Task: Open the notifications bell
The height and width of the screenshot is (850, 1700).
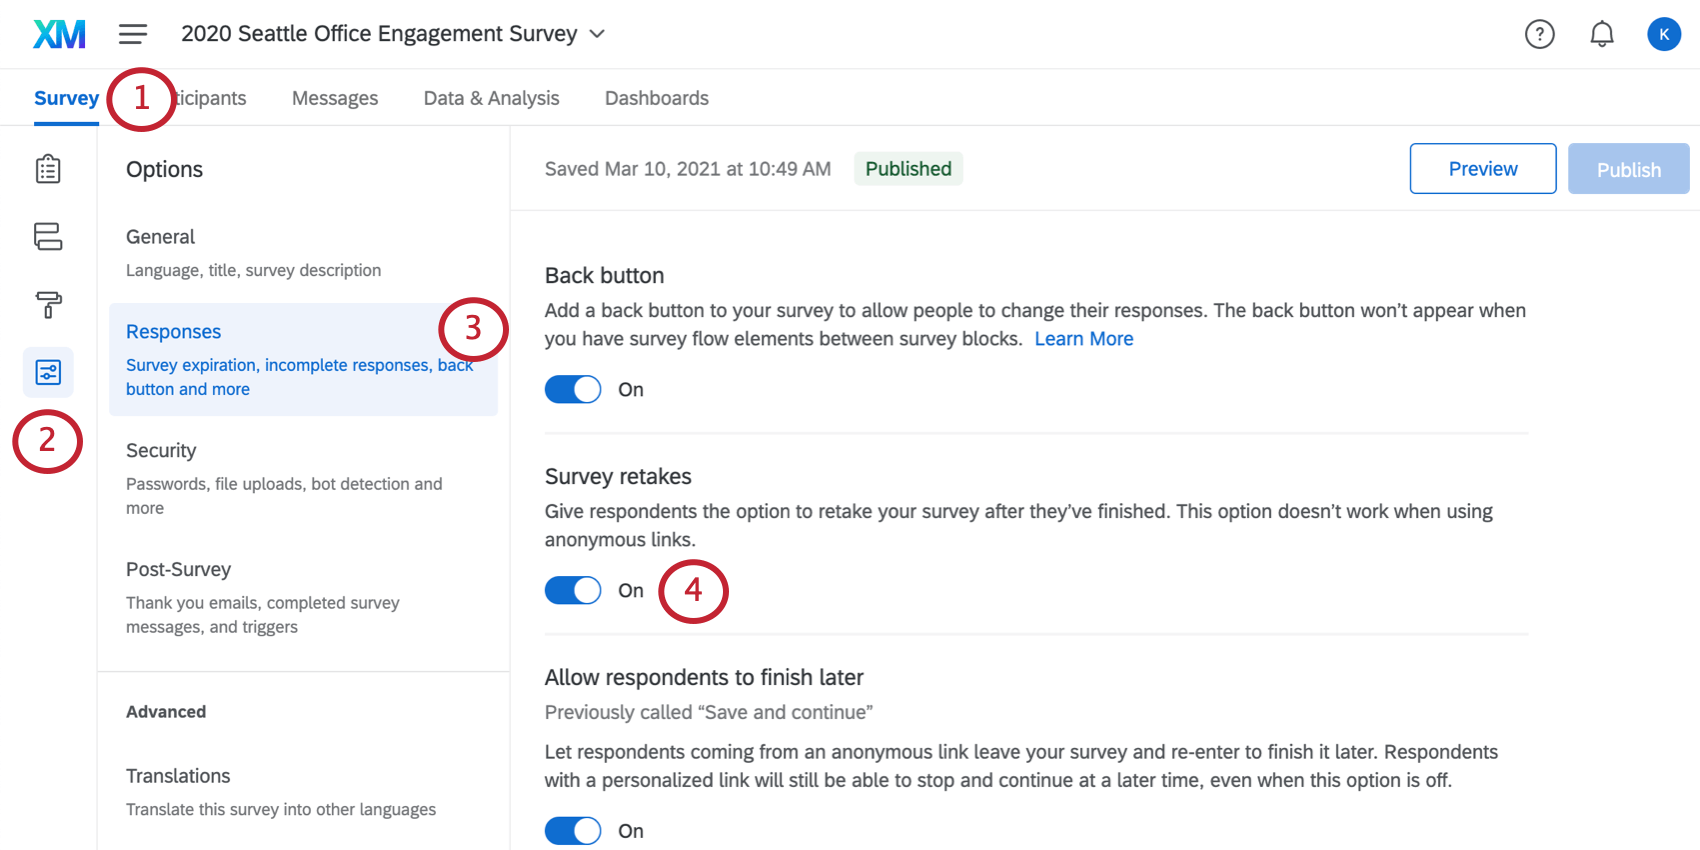Action: click(x=1601, y=34)
